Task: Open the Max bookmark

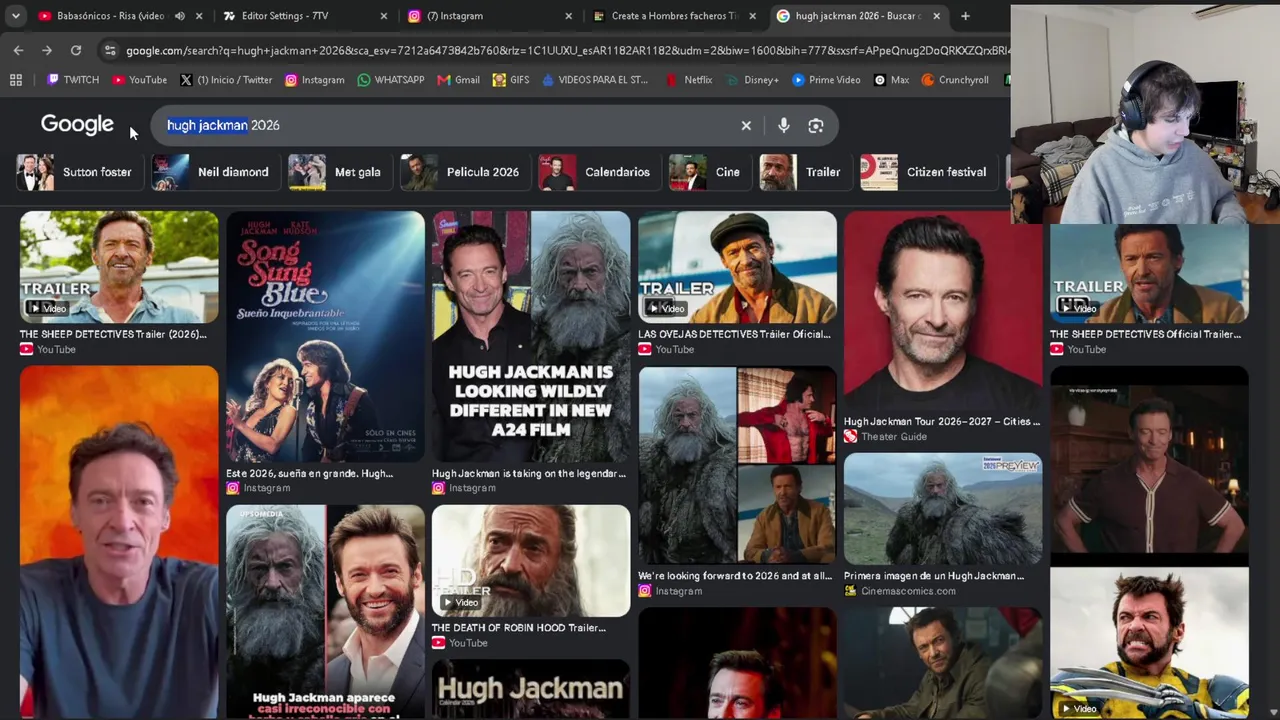Action: pyautogui.click(x=891, y=80)
